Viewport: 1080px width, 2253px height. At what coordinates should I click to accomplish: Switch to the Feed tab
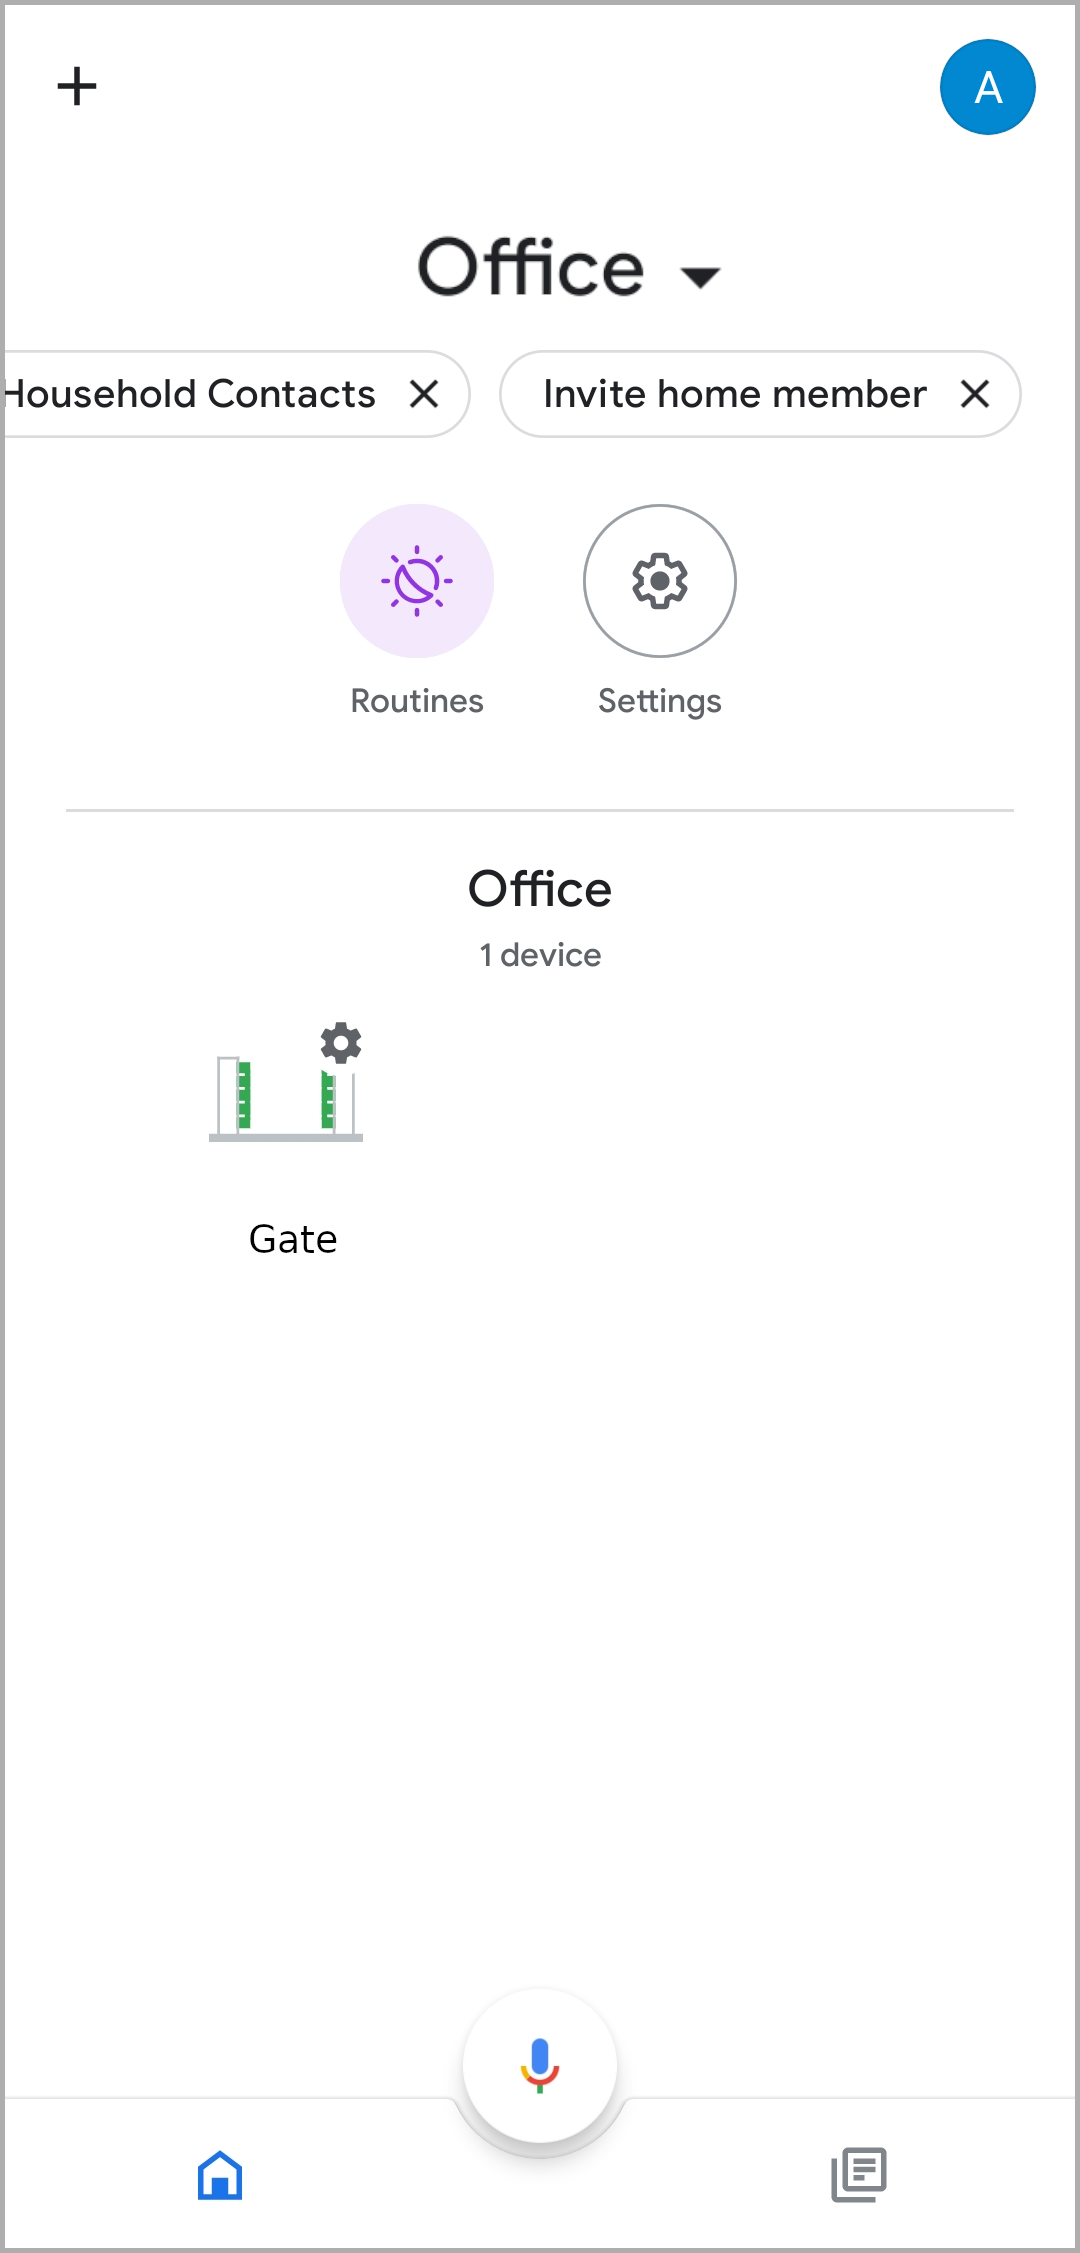pyautogui.click(x=859, y=2175)
